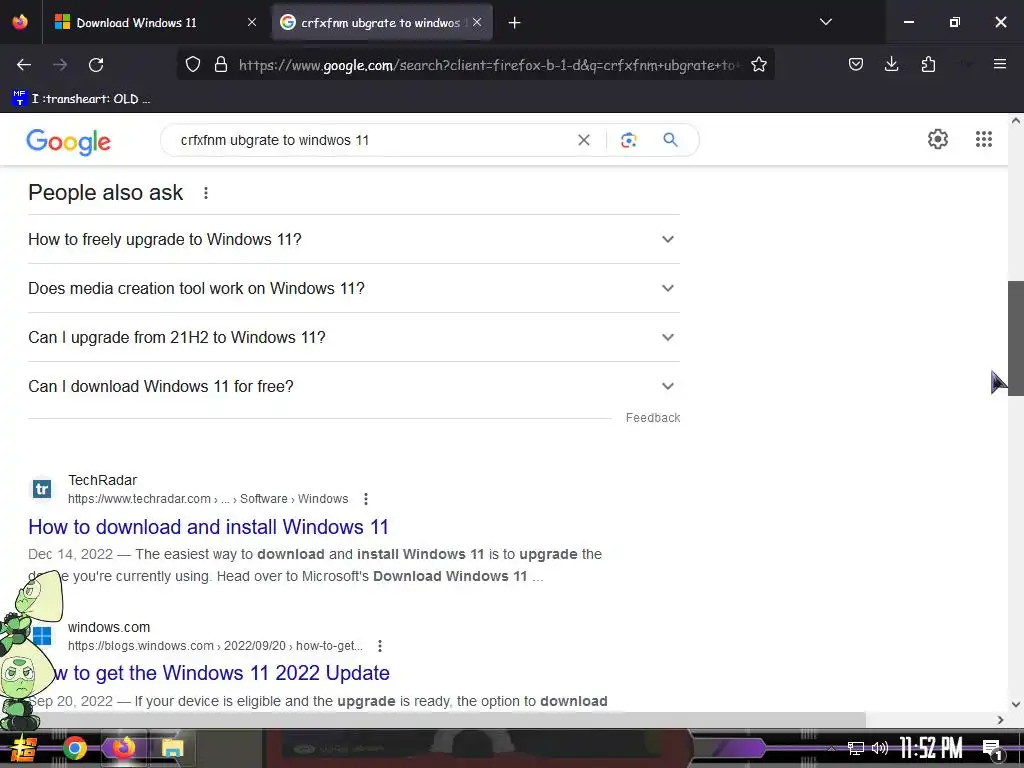1024x768 pixels.
Task: Save page to Pocket icon
Action: pos(856,64)
